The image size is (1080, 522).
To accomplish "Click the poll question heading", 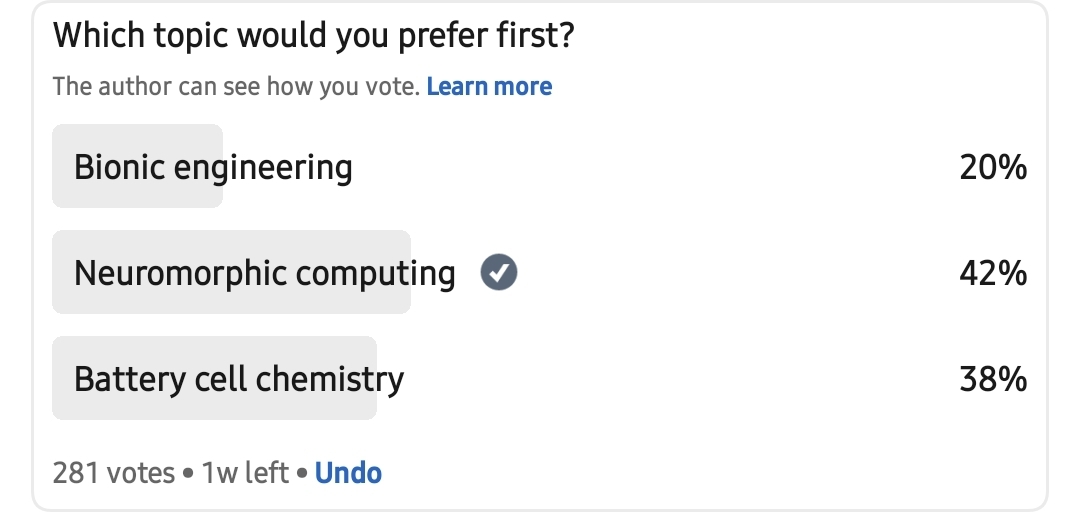I will tap(312, 36).
